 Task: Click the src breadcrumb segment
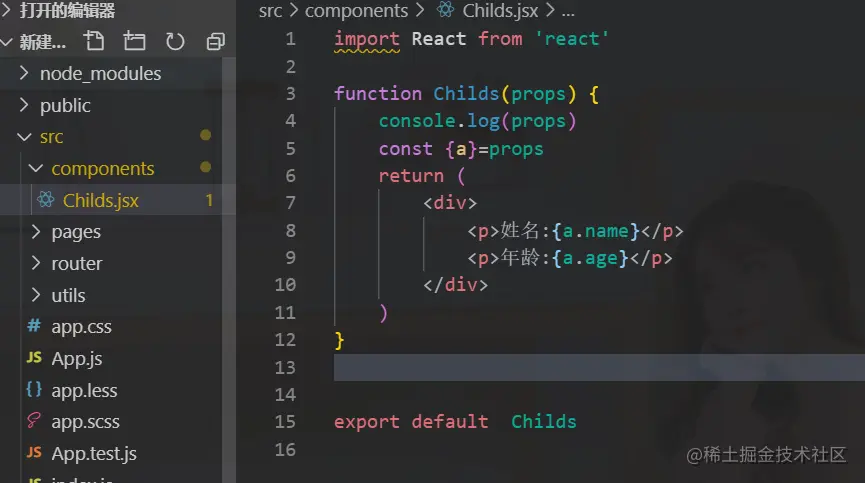click(x=270, y=10)
